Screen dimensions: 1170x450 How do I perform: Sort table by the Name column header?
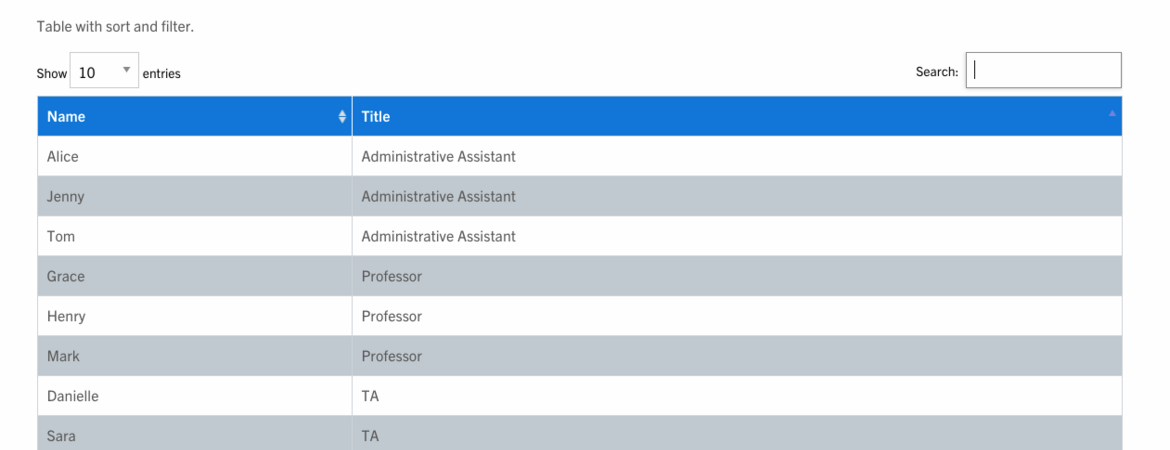click(x=66, y=117)
